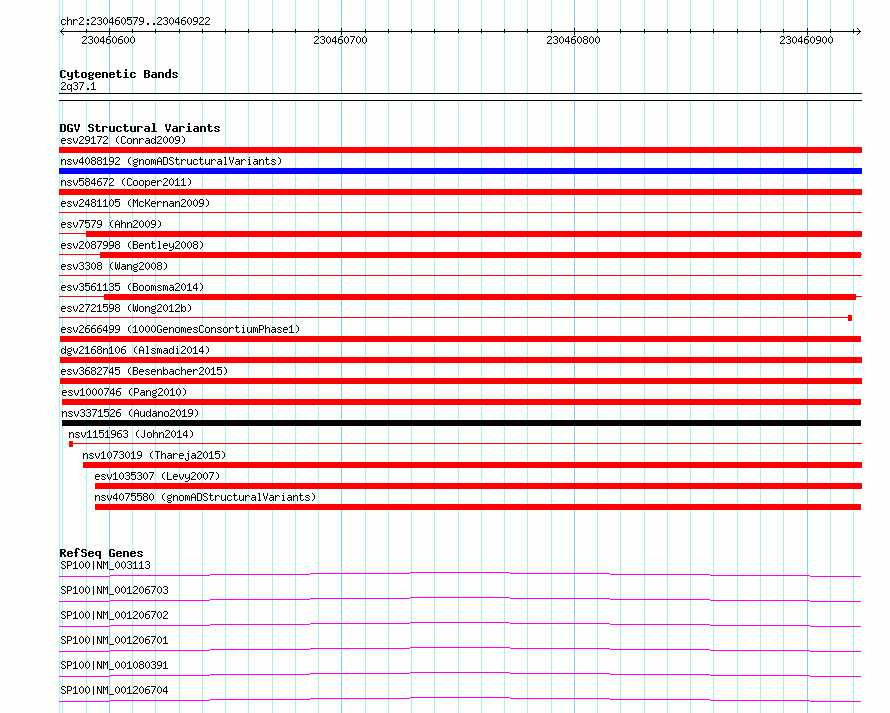
Task: Click the DGV Structural Variants track heading
Action: (x=140, y=128)
